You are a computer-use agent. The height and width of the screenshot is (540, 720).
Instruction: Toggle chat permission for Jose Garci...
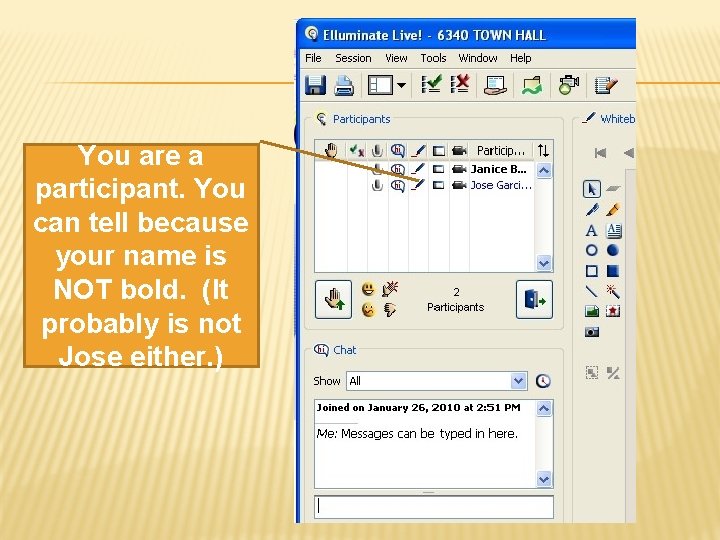tap(398, 186)
